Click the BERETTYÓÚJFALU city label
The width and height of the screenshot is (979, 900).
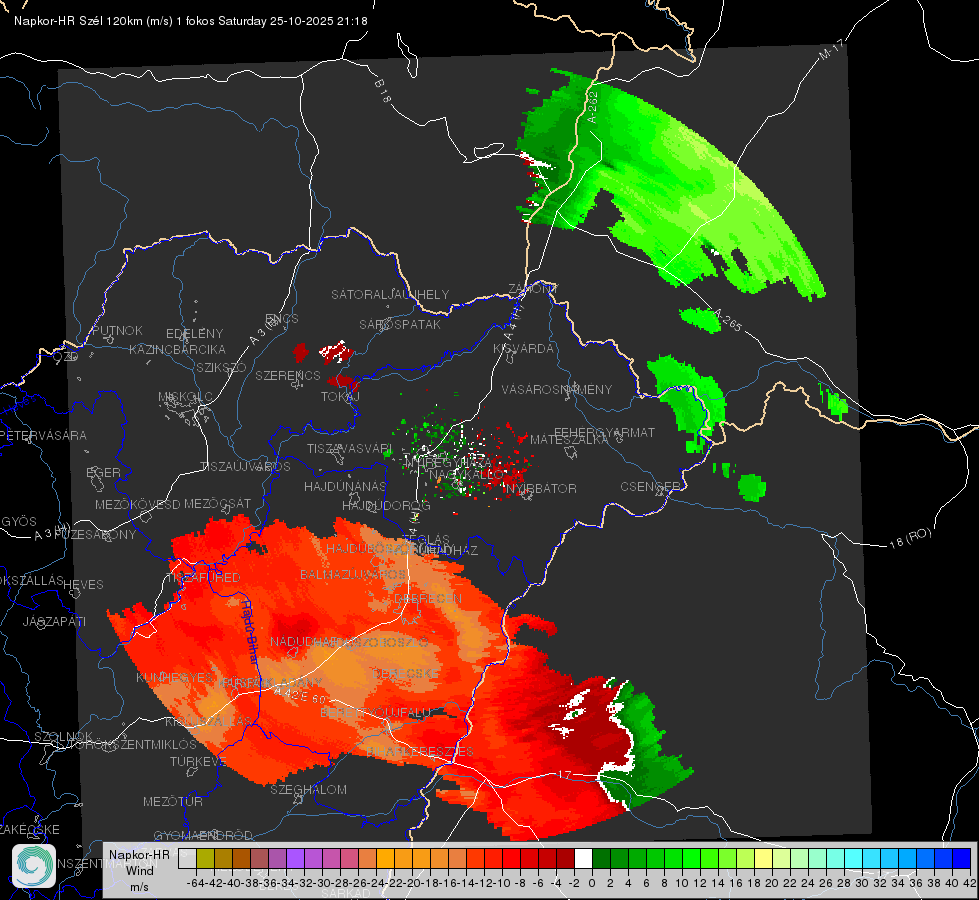[375, 713]
